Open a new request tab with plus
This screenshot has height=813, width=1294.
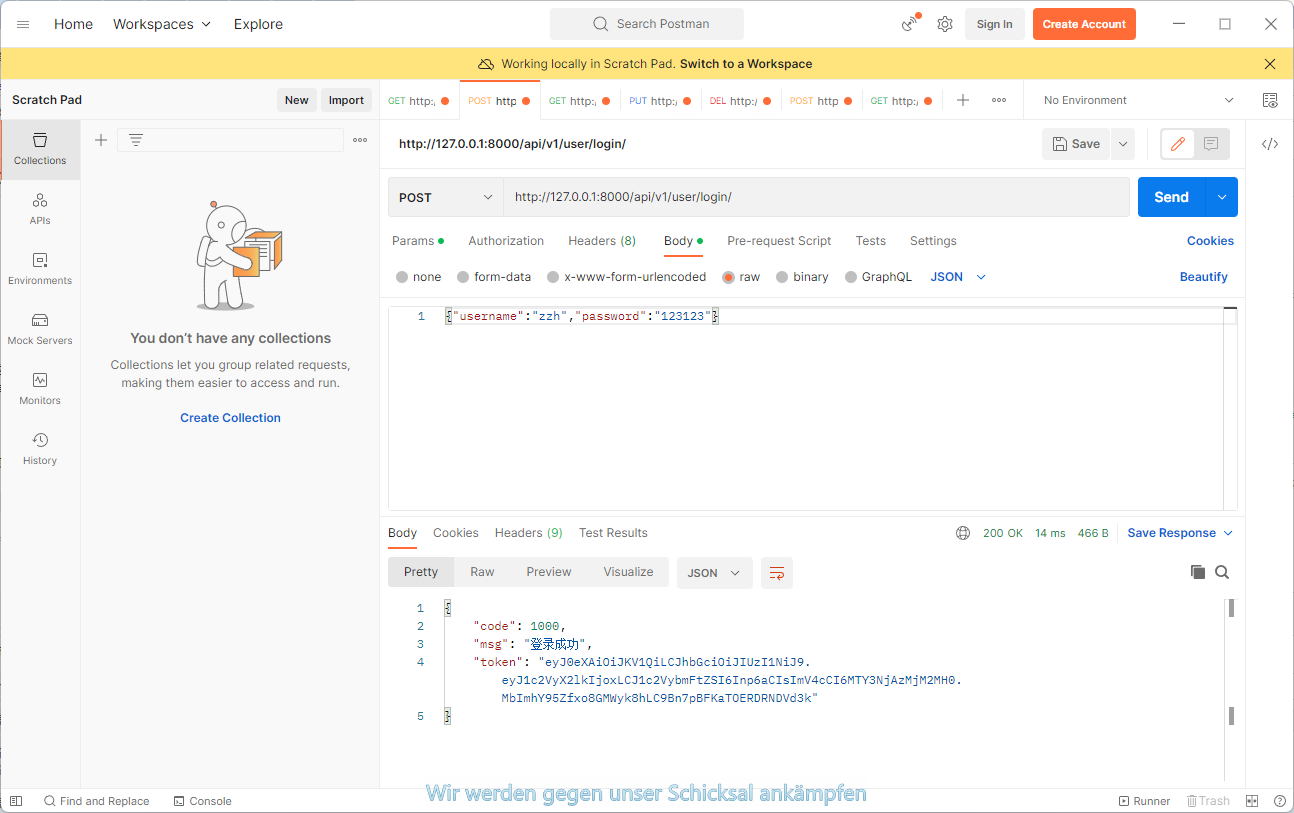(963, 100)
